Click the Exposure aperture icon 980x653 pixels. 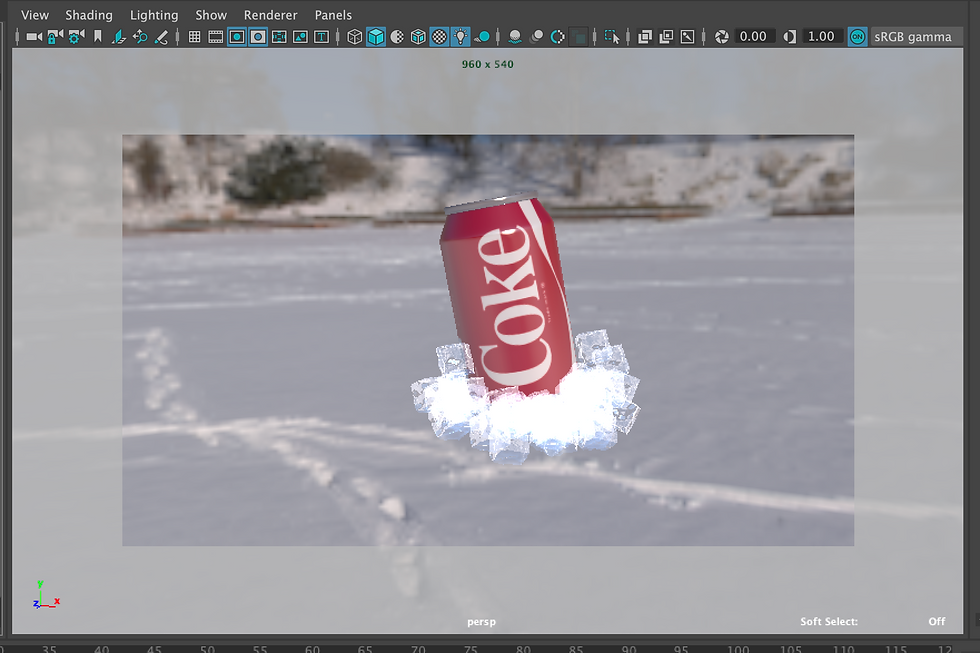pos(721,37)
